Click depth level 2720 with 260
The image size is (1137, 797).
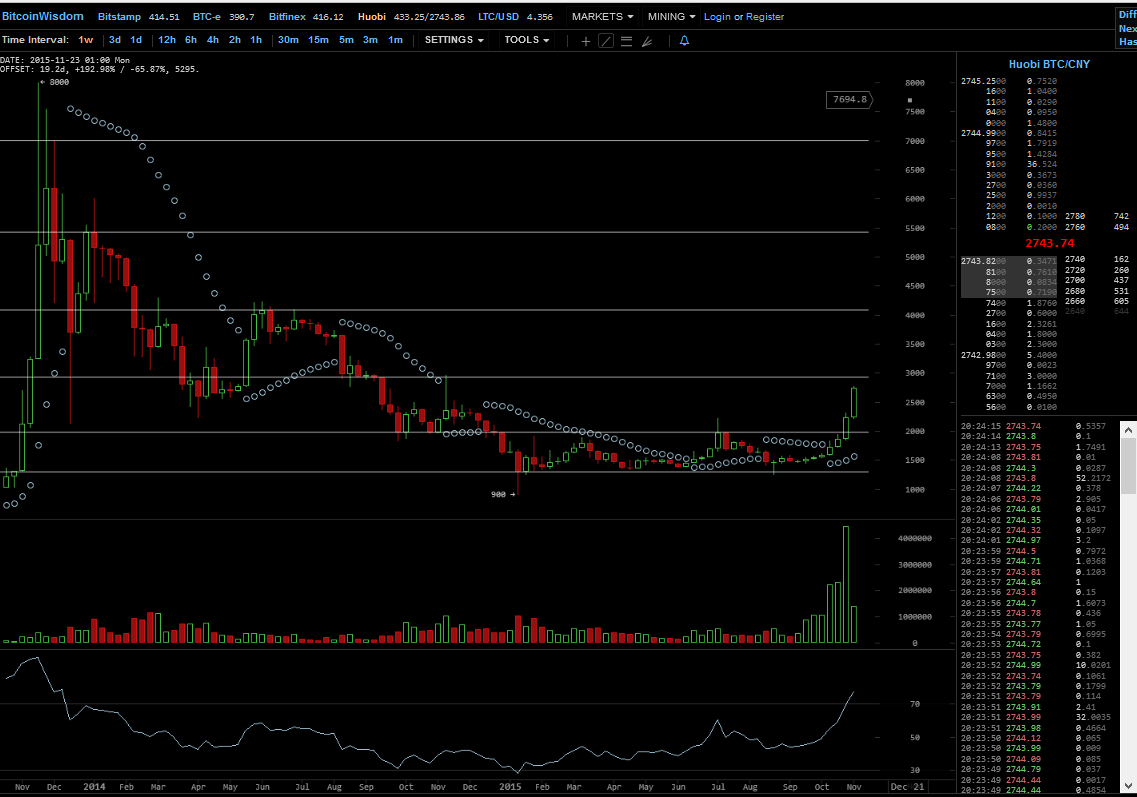(x=1096, y=270)
